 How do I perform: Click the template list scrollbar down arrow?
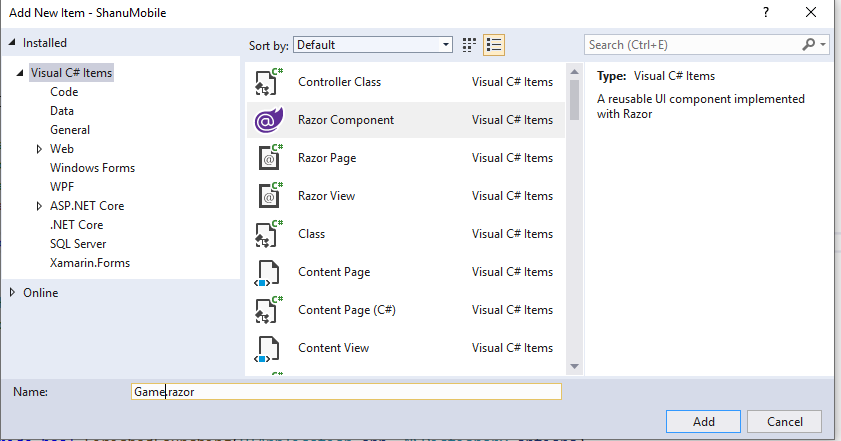coord(574,366)
